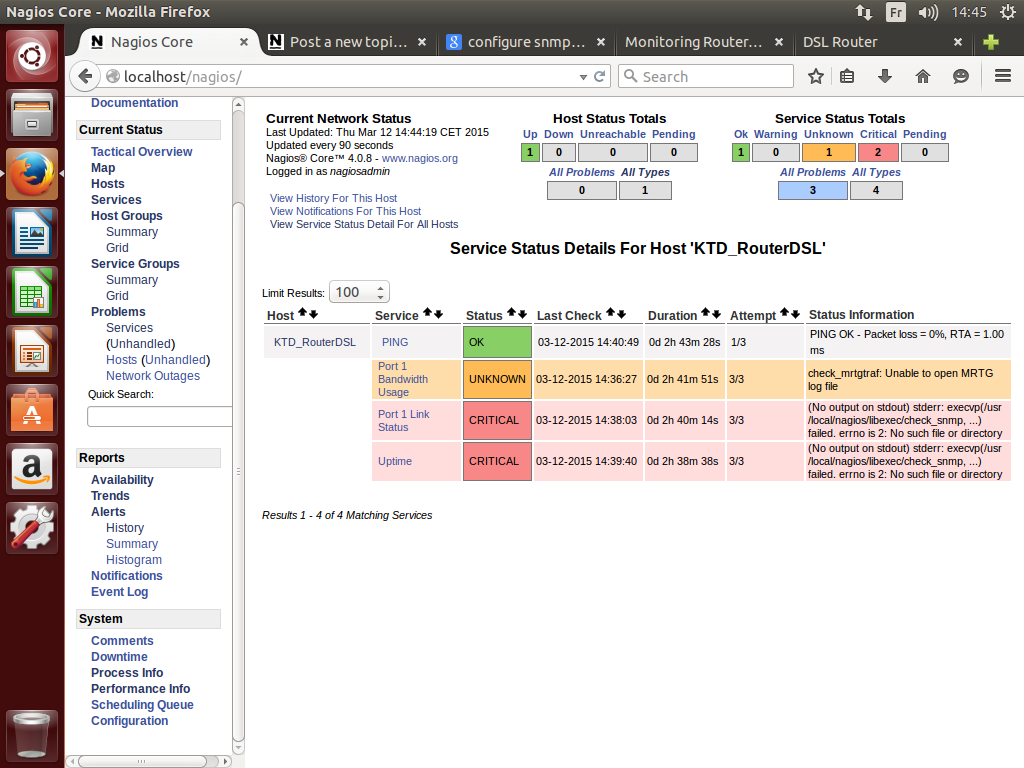Click the sidebar vertical scrollbar
1024x768 pixels.
point(238,300)
